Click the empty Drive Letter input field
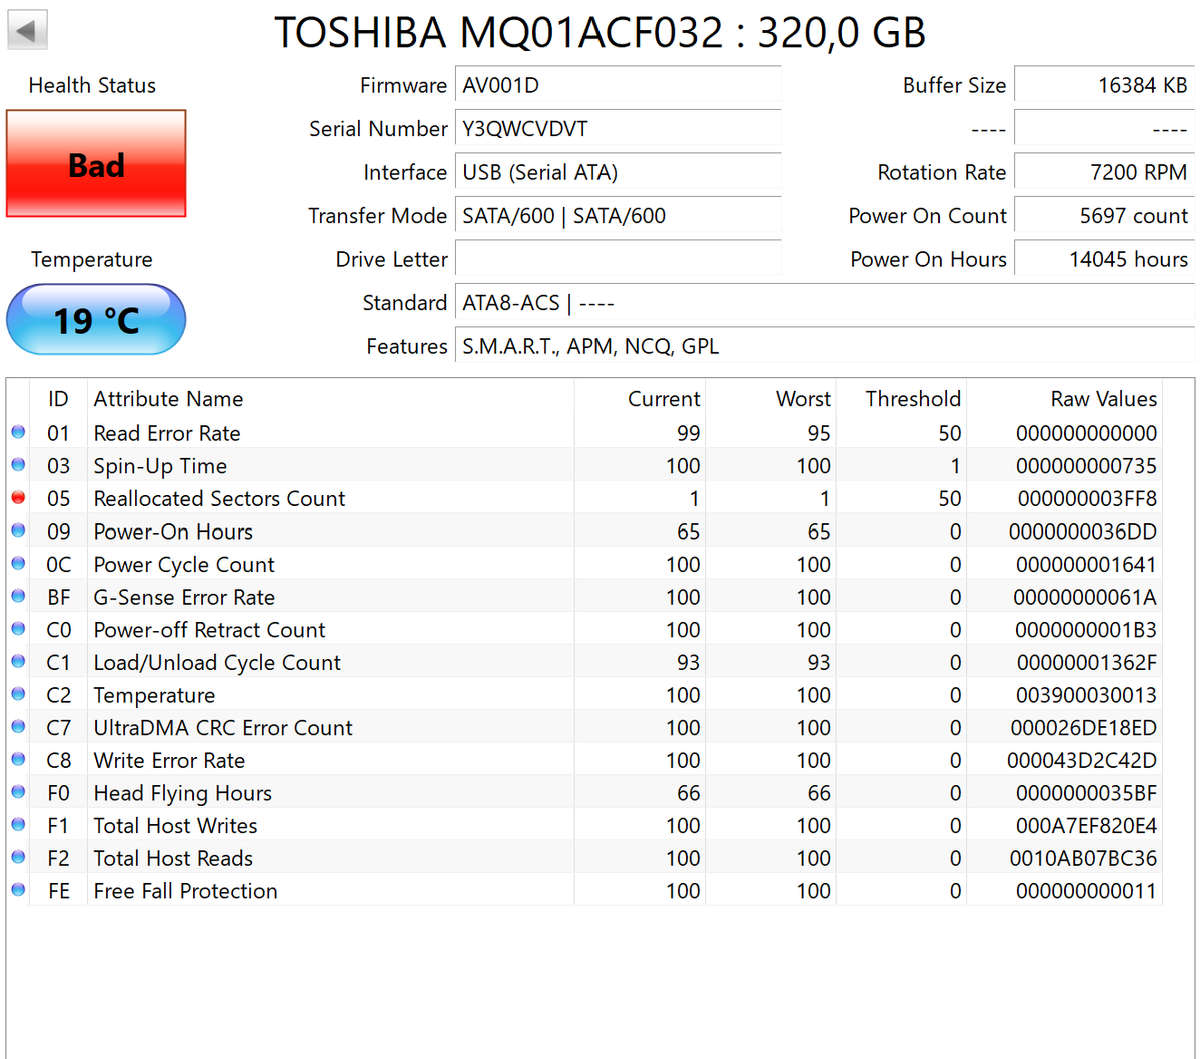This screenshot has width=1200, height=1059. point(617,258)
